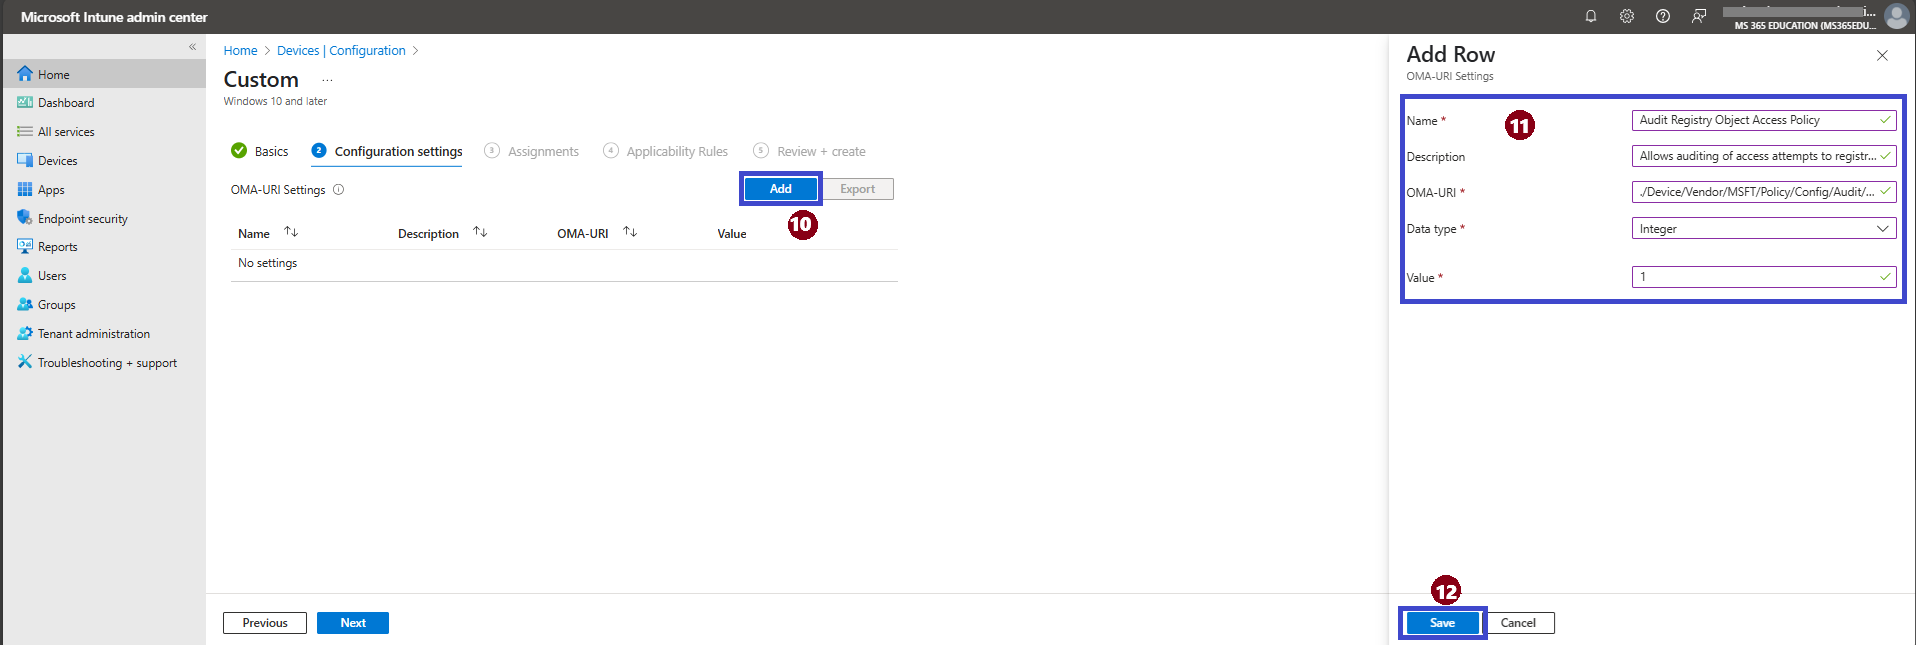Go to the Devices | Configuration breadcrumb link

[x=341, y=50]
